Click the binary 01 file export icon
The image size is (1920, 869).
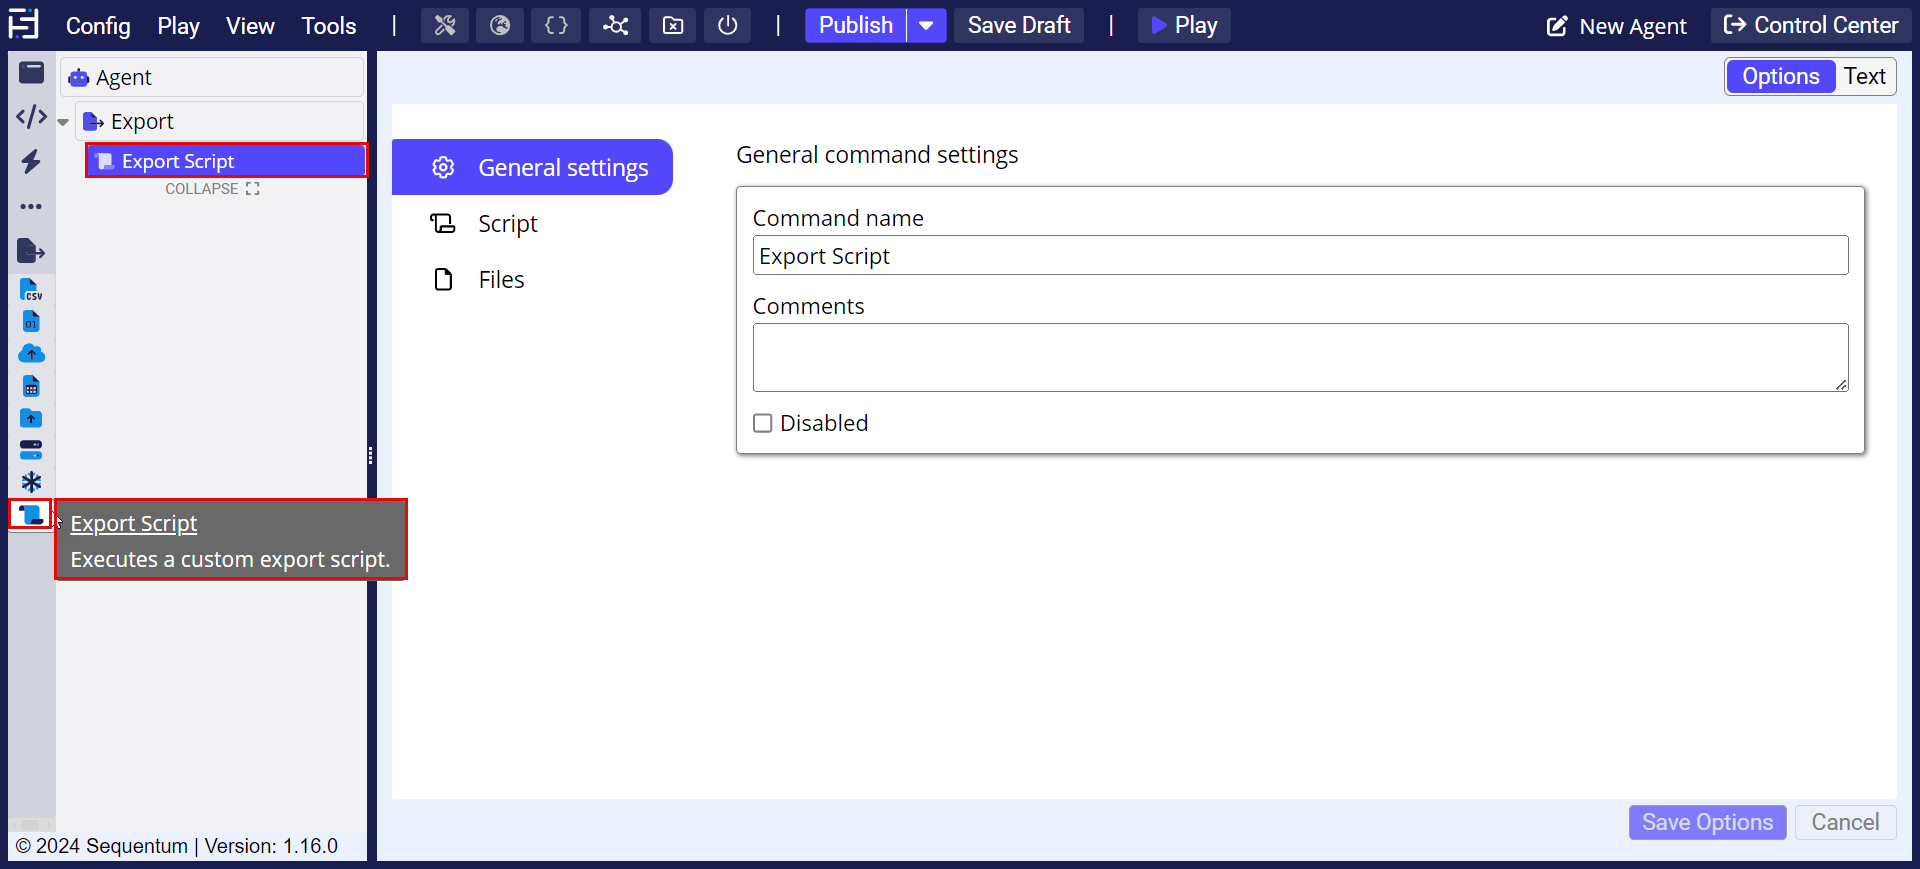tap(31, 322)
